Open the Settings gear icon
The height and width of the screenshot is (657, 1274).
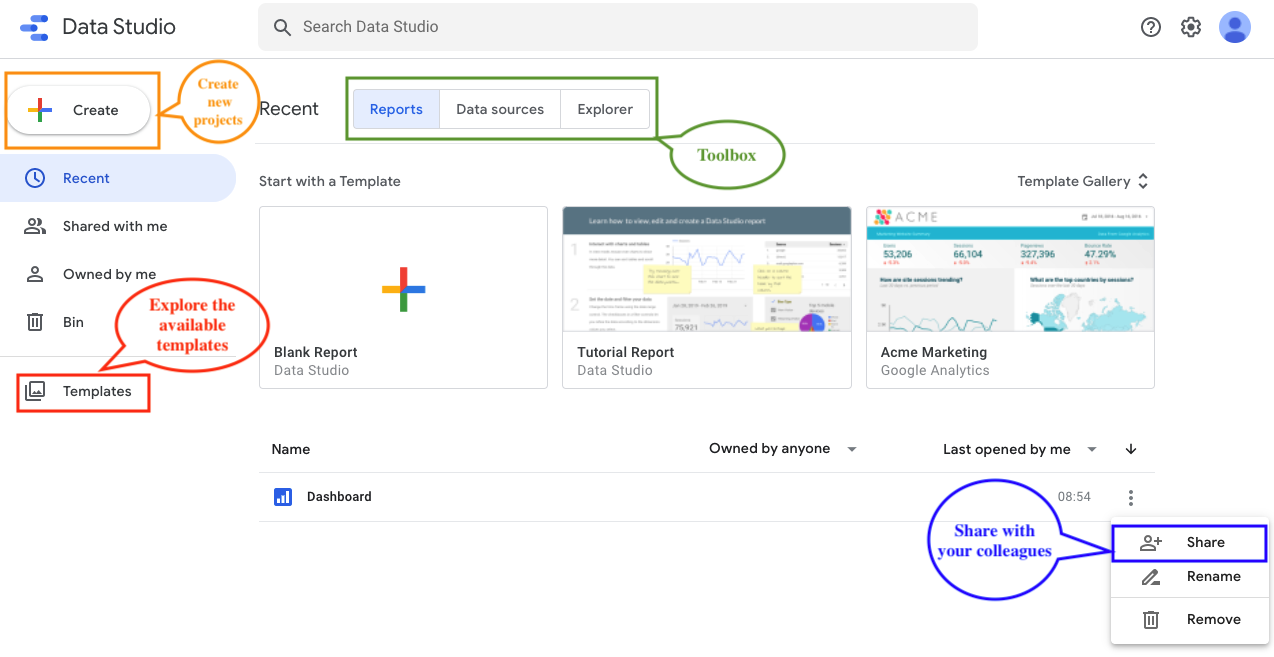pos(1190,27)
